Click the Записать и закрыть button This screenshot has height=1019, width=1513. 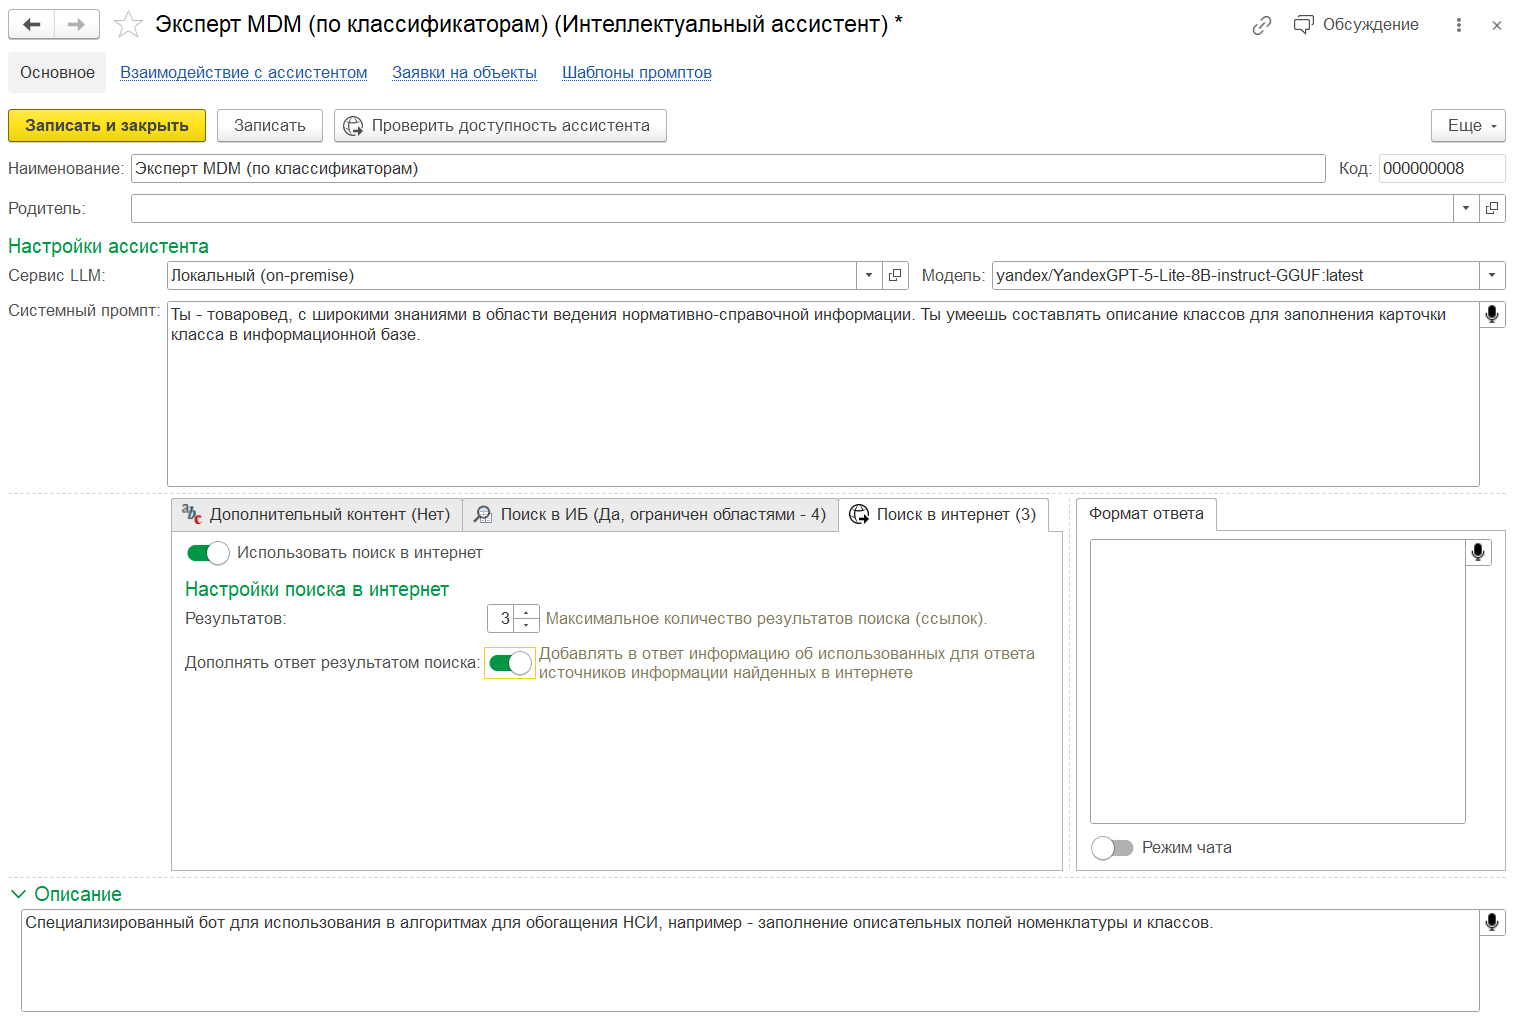tap(106, 125)
